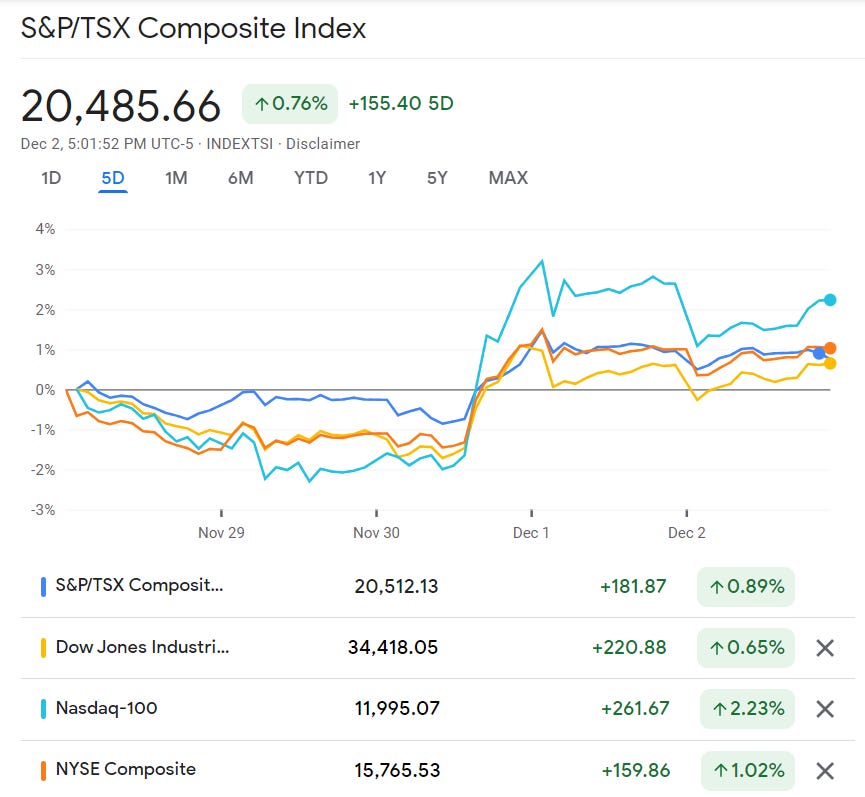Select the YTD range tab
The width and height of the screenshot is (865, 797).
point(311,178)
